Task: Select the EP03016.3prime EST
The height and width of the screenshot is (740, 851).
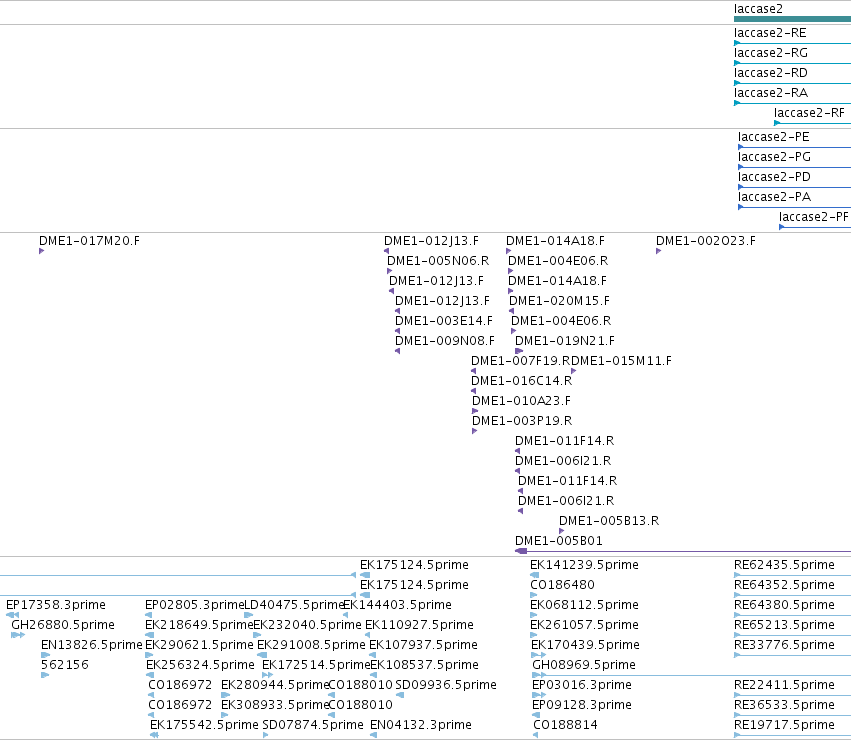Action: pos(582,685)
